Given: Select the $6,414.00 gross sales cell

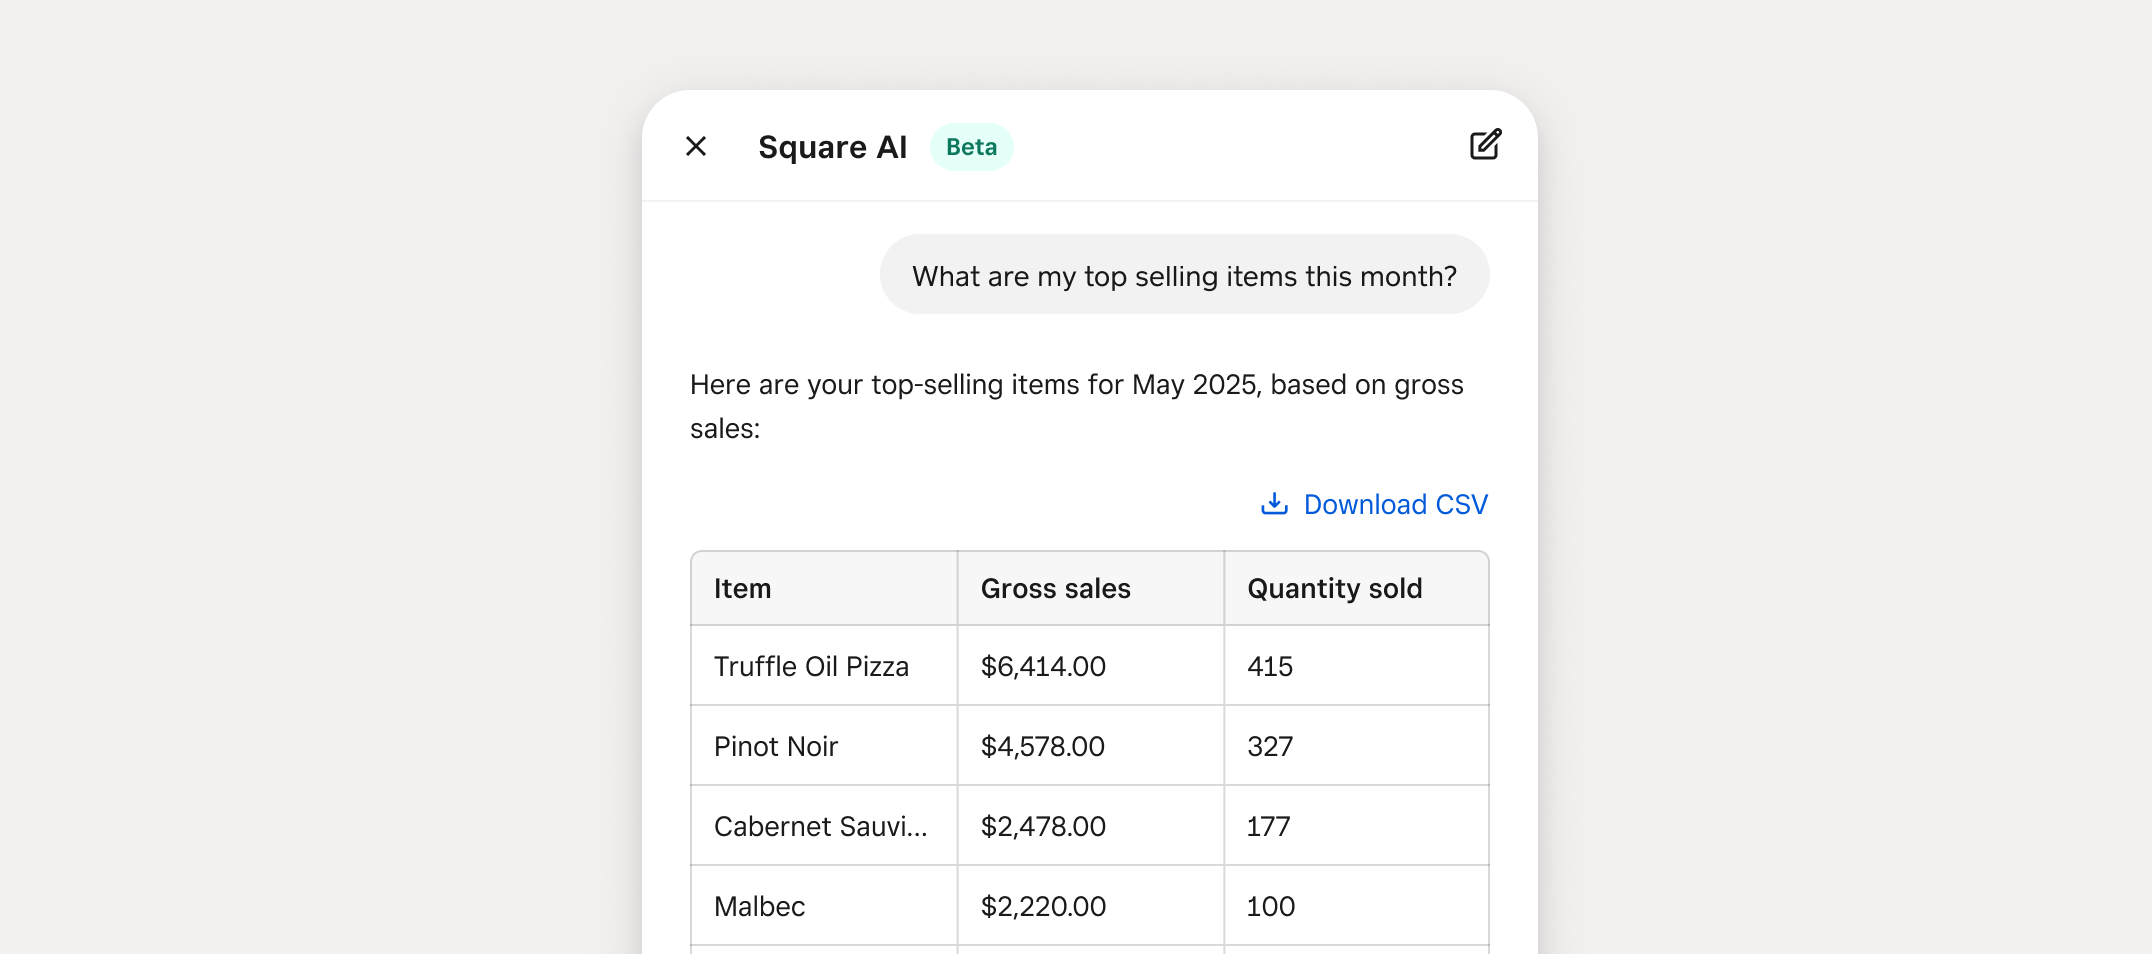Looking at the screenshot, I should [1090, 666].
